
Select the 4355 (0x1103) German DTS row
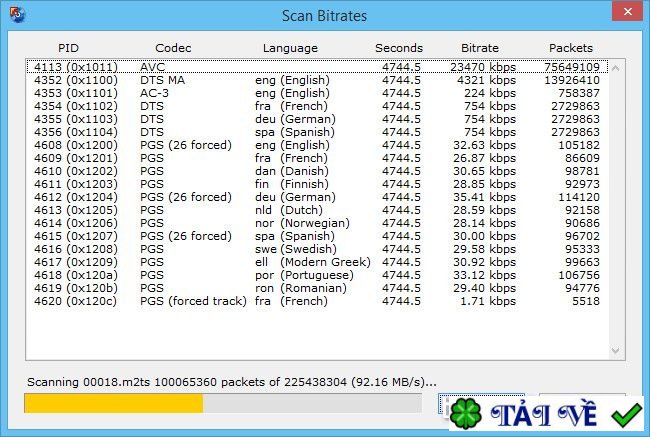(x=317, y=119)
